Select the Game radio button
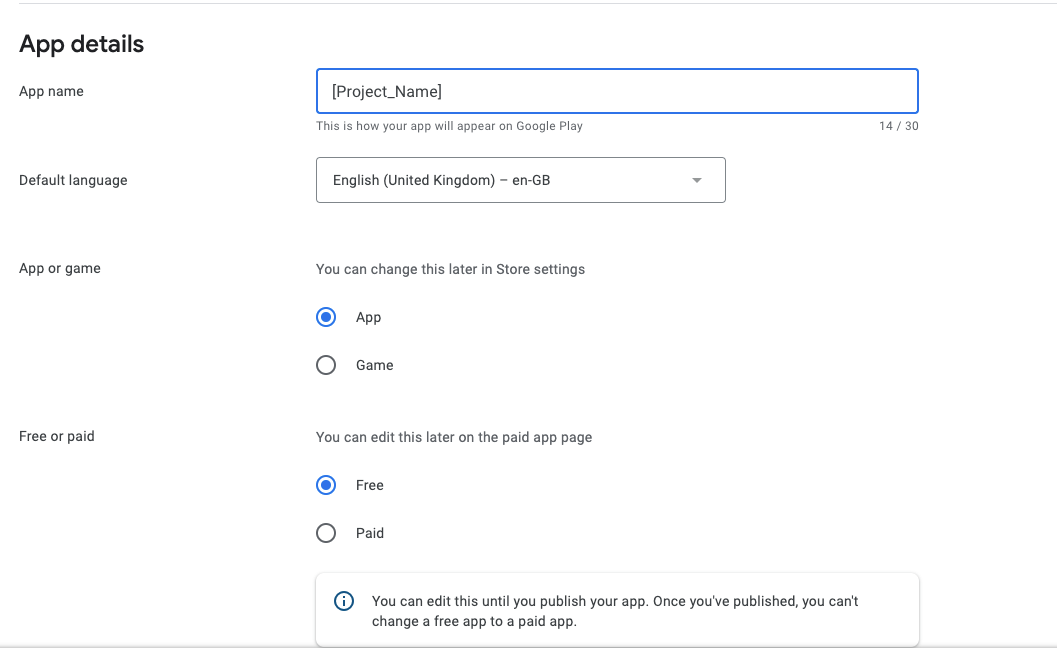The width and height of the screenshot is (1057, 648). tap(326, 365)
